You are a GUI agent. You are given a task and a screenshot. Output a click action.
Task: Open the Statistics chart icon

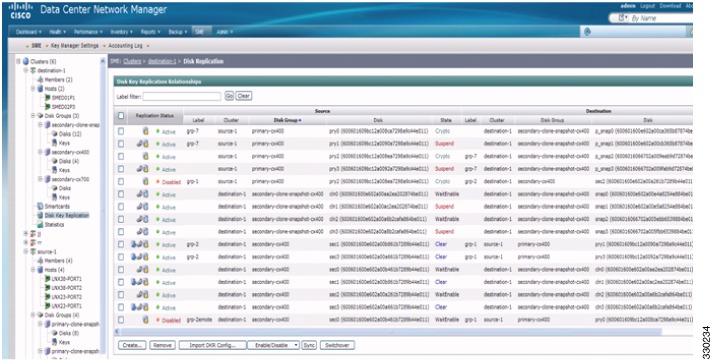click(40, 224)
